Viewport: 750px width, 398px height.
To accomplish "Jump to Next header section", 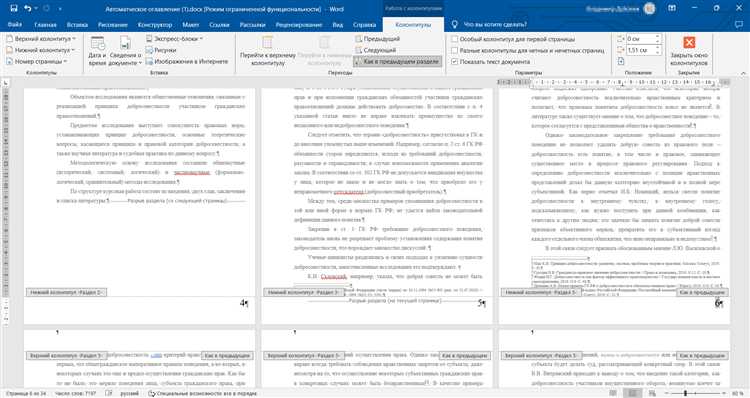I will tap(376, 50).
